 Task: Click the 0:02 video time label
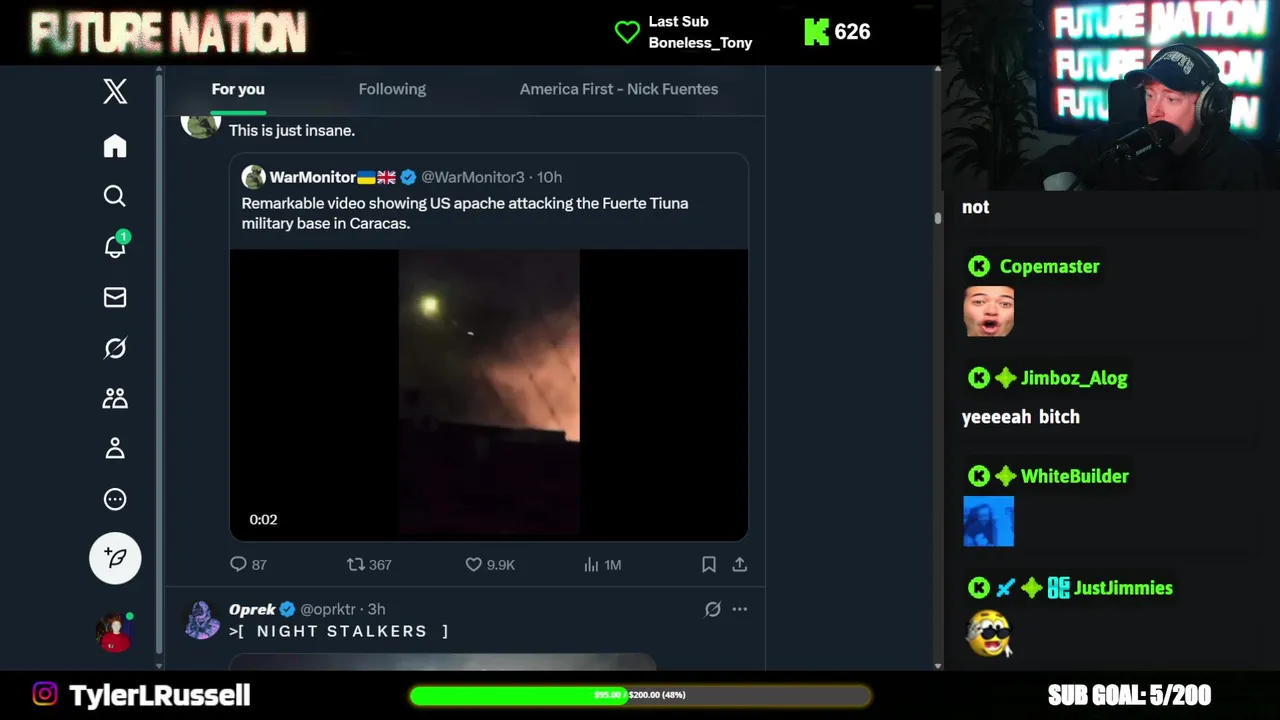pos(263,520)
